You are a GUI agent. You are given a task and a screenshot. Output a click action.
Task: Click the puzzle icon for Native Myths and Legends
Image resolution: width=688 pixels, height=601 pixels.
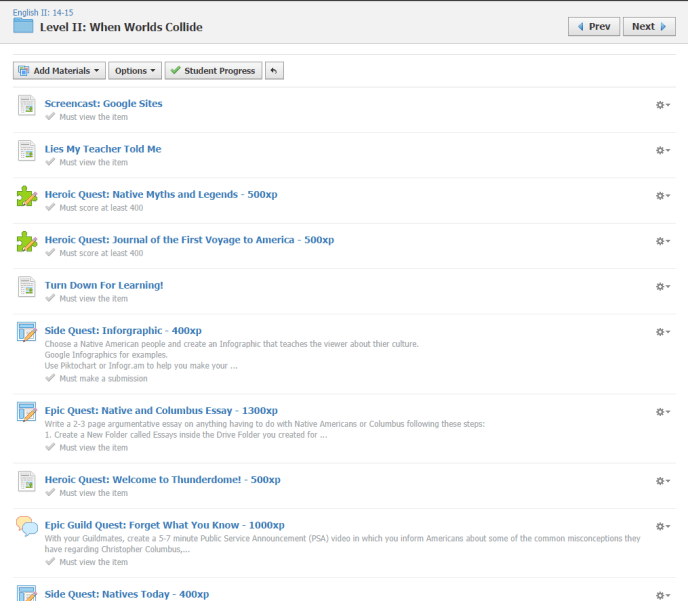point(26,196)
